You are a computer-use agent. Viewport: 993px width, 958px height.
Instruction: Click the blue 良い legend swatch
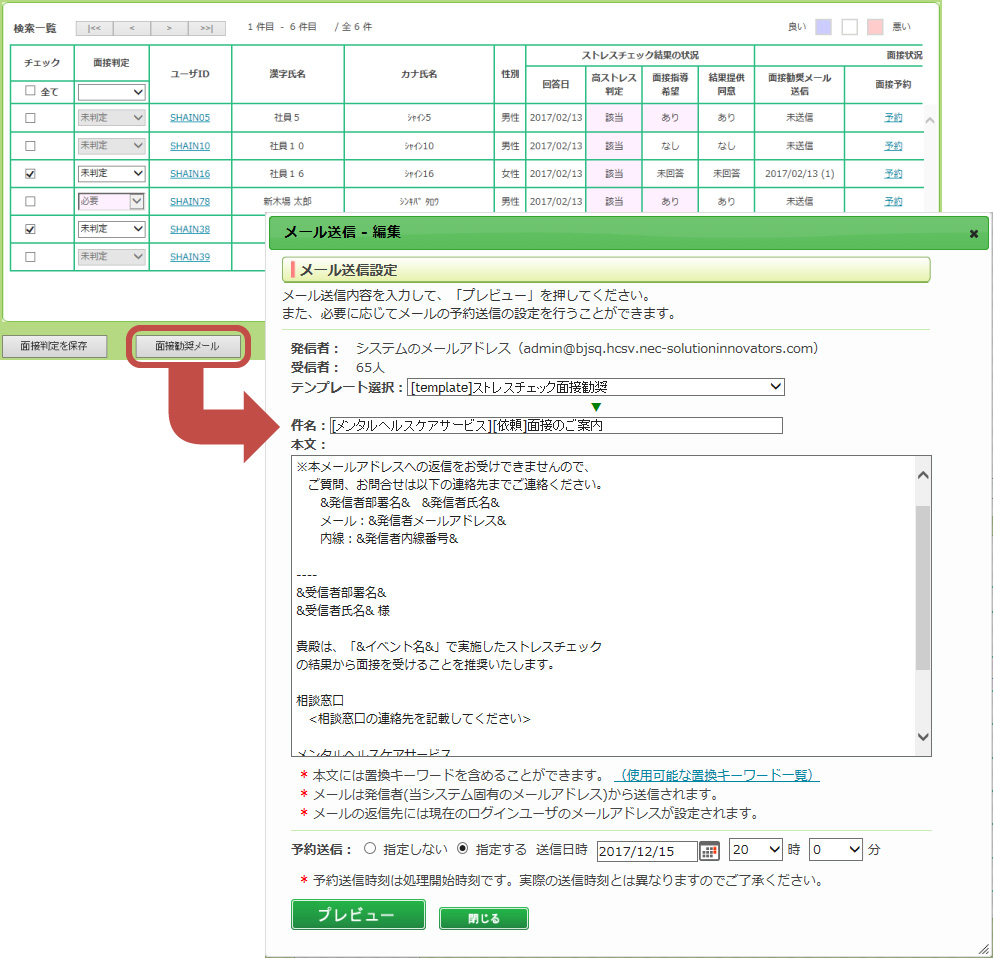coord(823,27)
